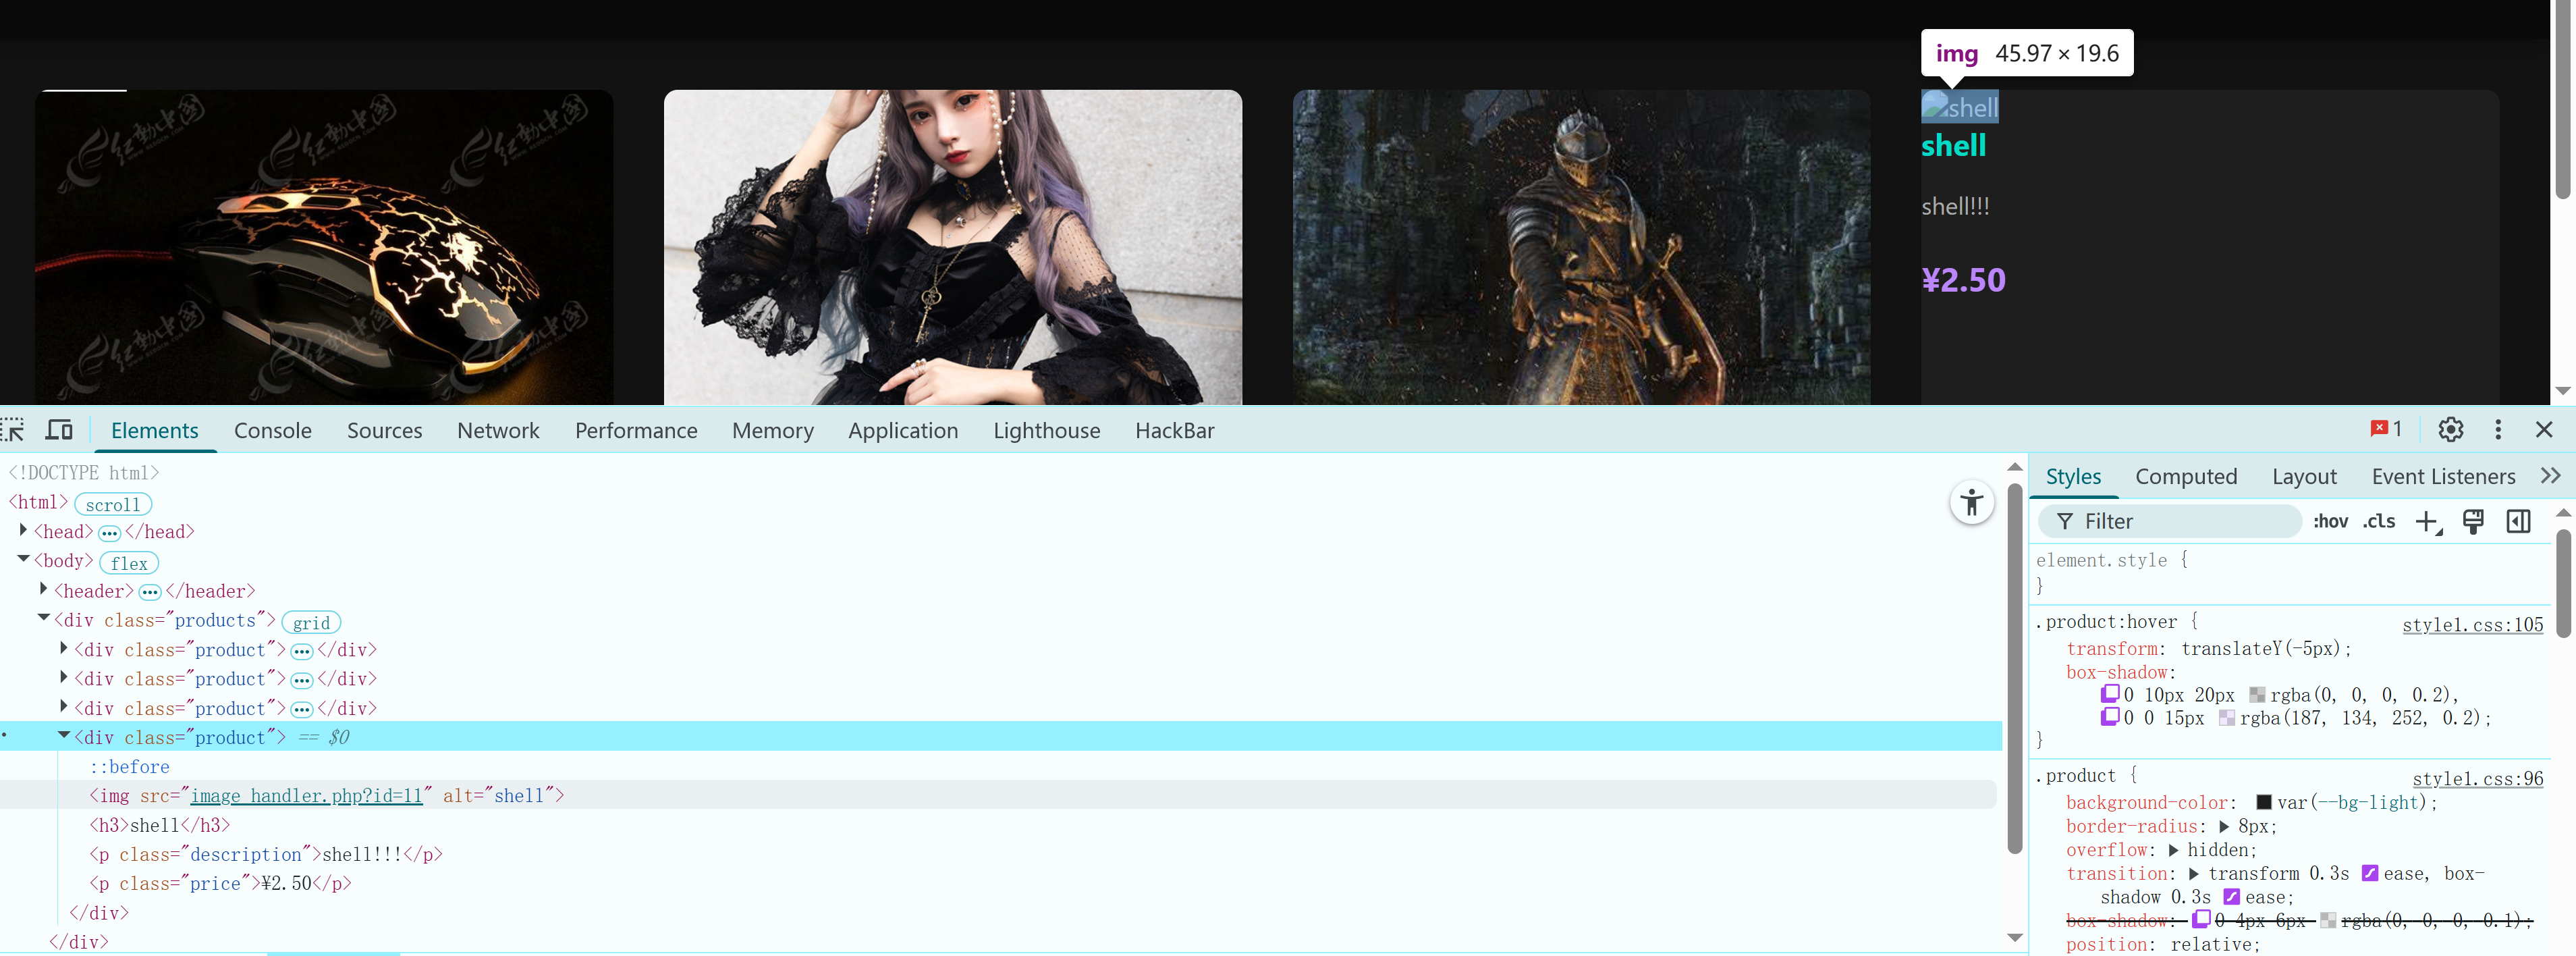Open the Memory tab
The width and height of the screenshot is (2576, 956).
click(773, 431)
